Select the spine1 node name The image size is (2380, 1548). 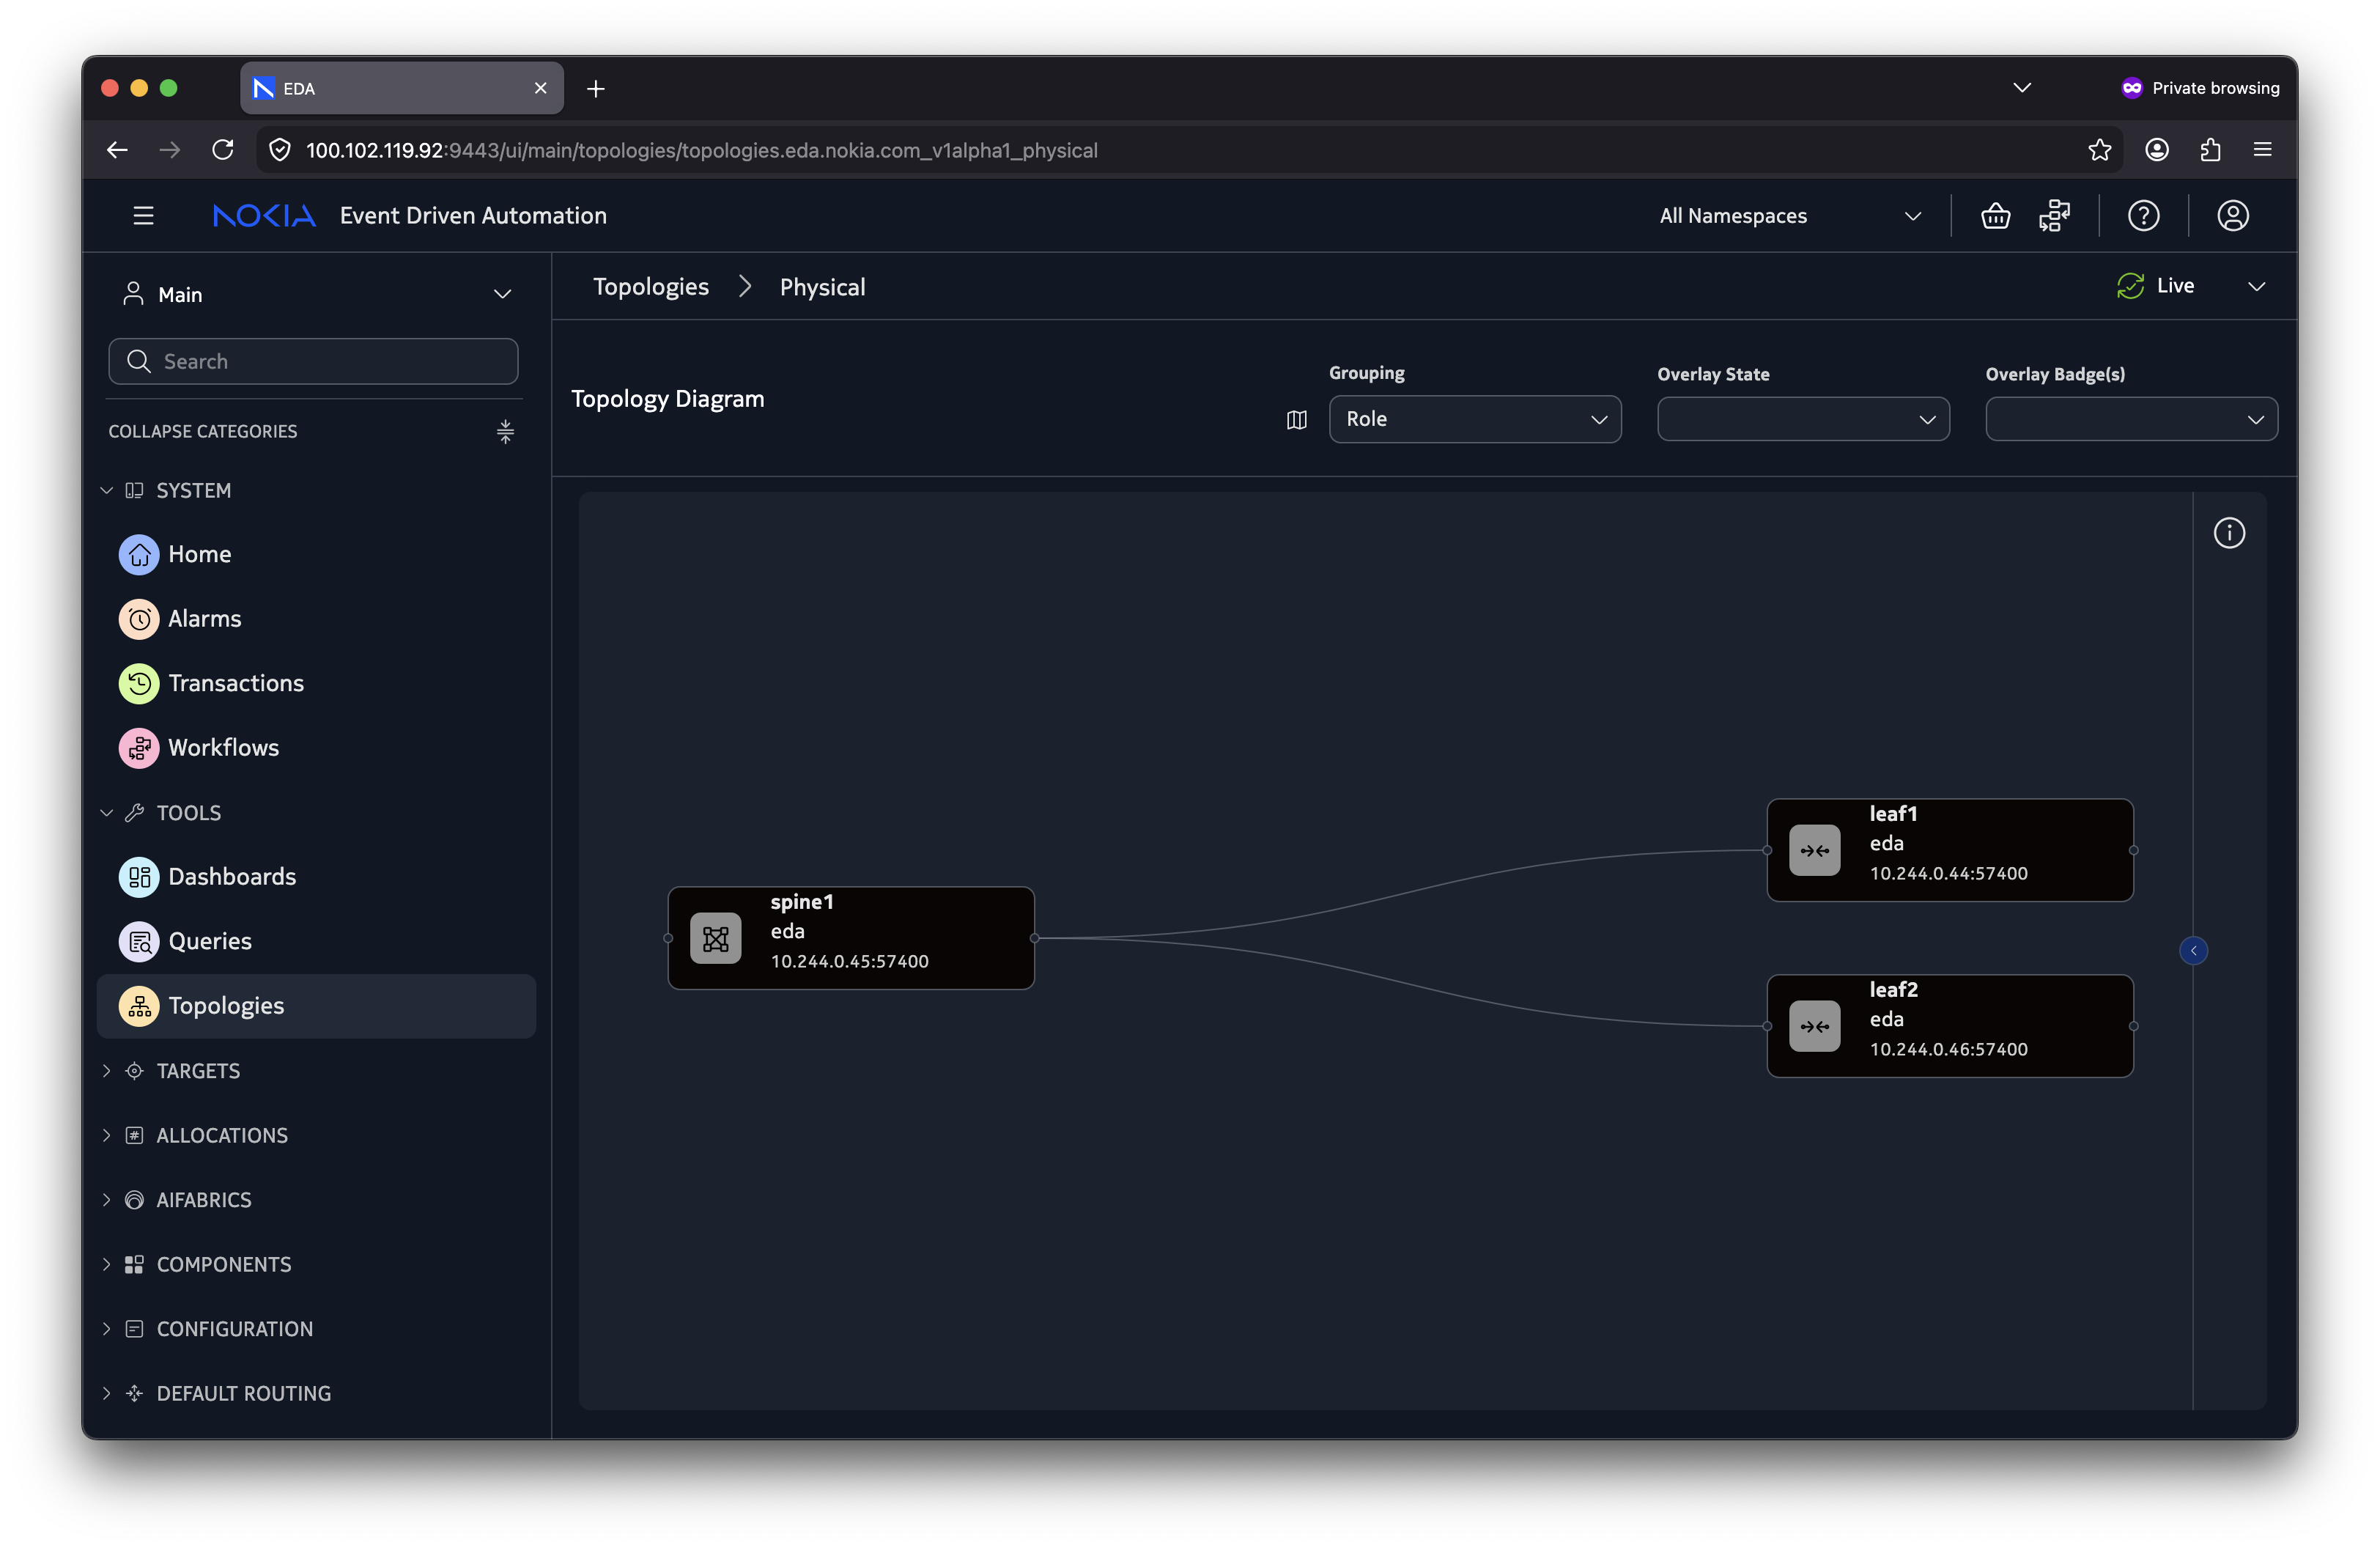click(x=802, y=902)
